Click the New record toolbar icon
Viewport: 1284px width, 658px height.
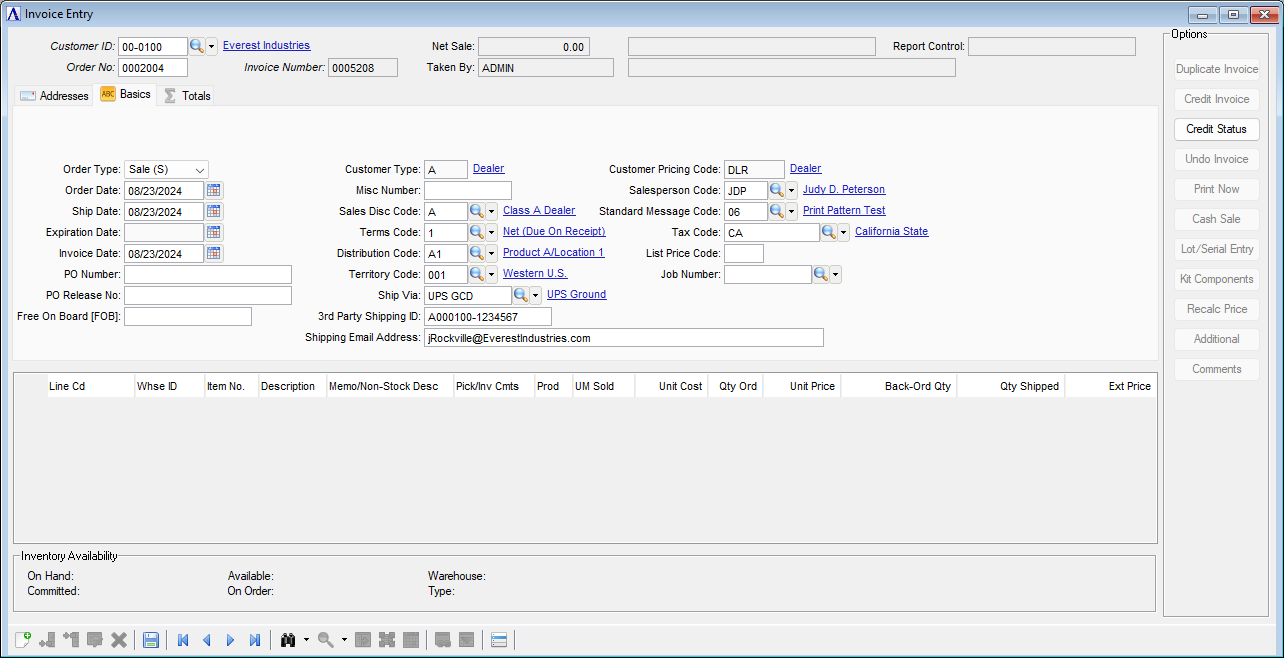[x=23, y=640]
